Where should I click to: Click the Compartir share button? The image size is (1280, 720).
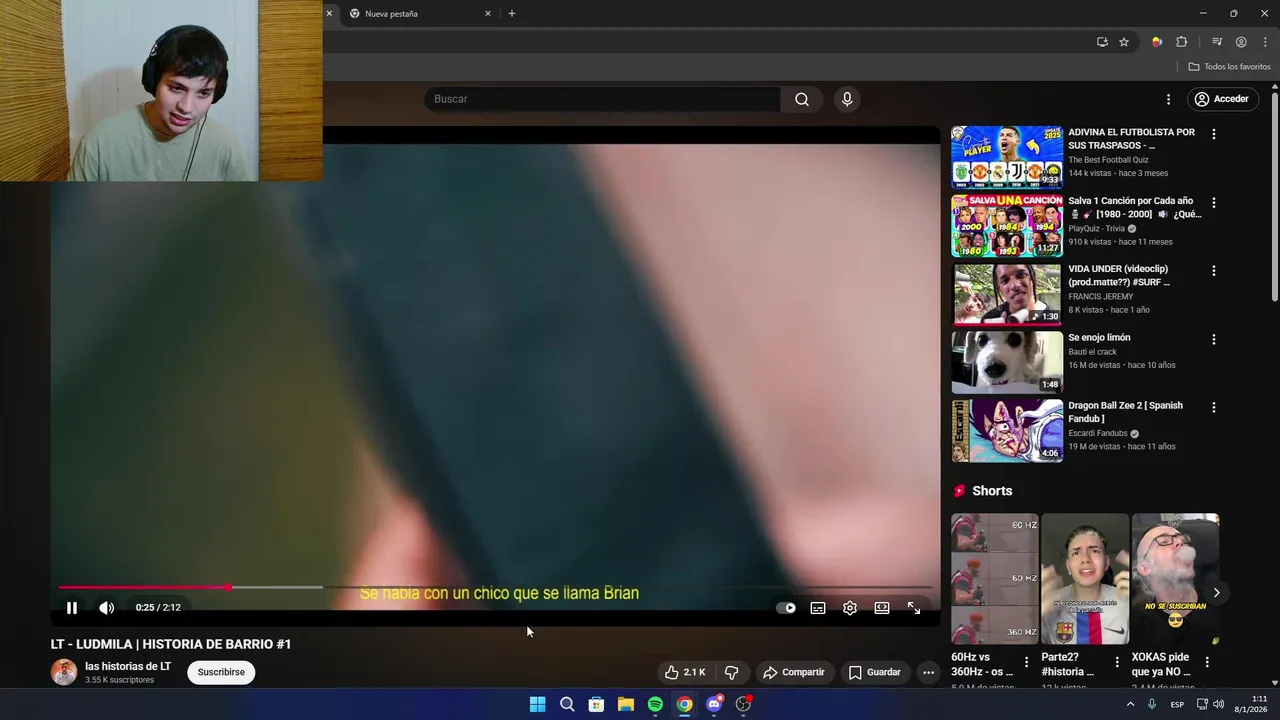click(794, 672)
